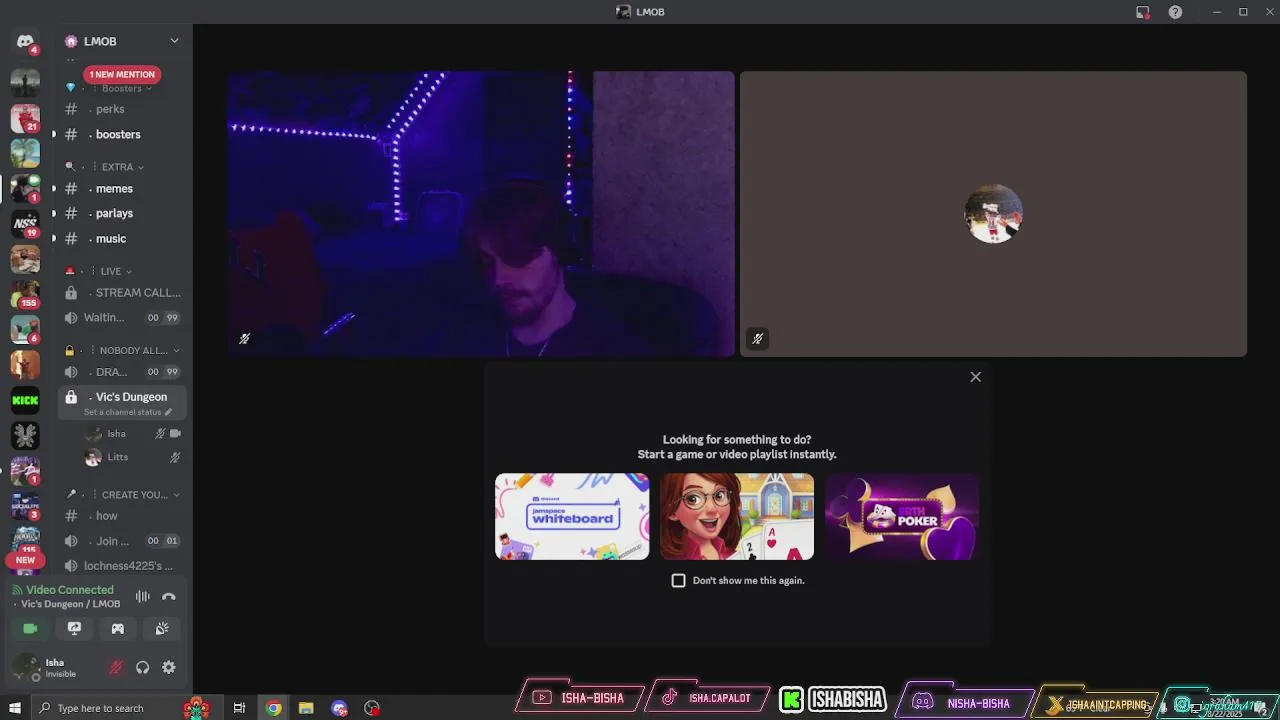The width and height of the screenshot is (1280, 720).
Task: Join the Join ... voice channel
Action: (122, 541)
